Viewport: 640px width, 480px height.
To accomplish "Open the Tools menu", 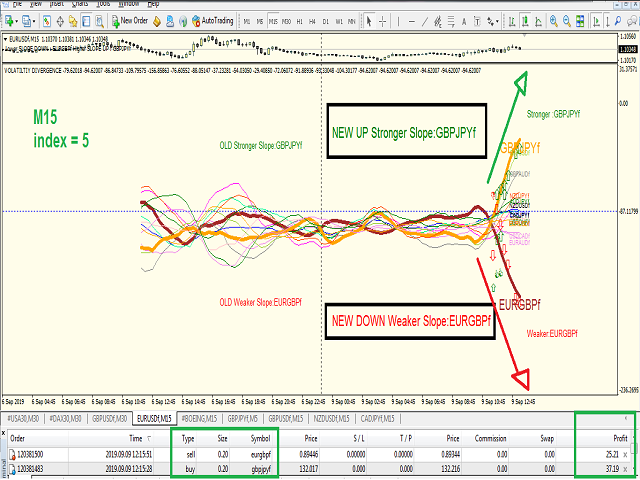I will 103,4.
